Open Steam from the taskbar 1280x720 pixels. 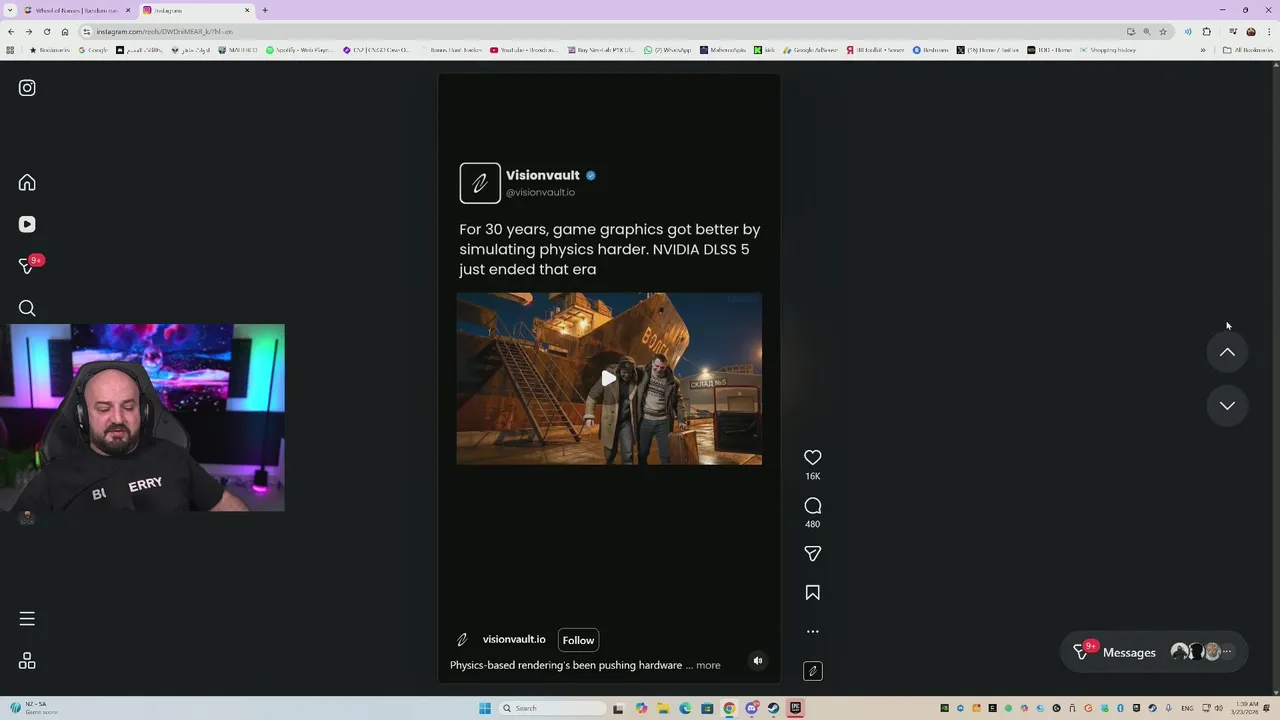(x=773, y=708)
